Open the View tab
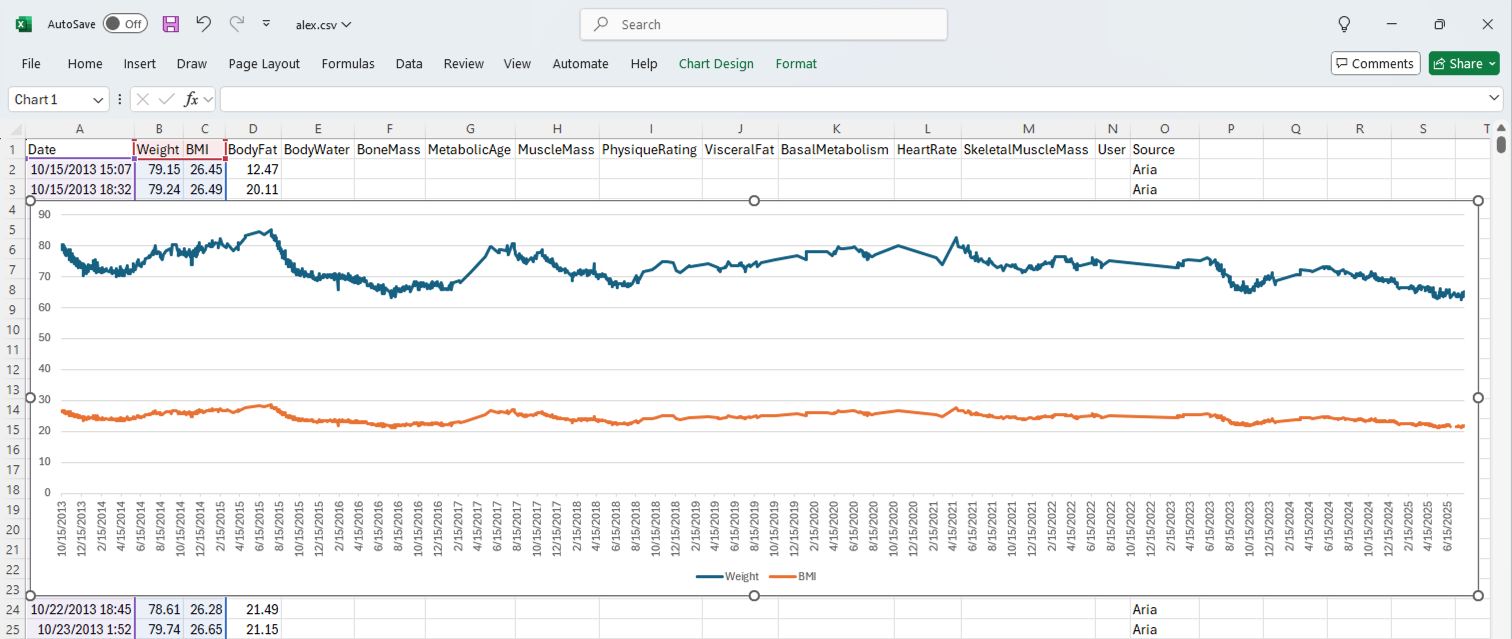The width and height of the screenshot is (1512, 639). point(517,63)
